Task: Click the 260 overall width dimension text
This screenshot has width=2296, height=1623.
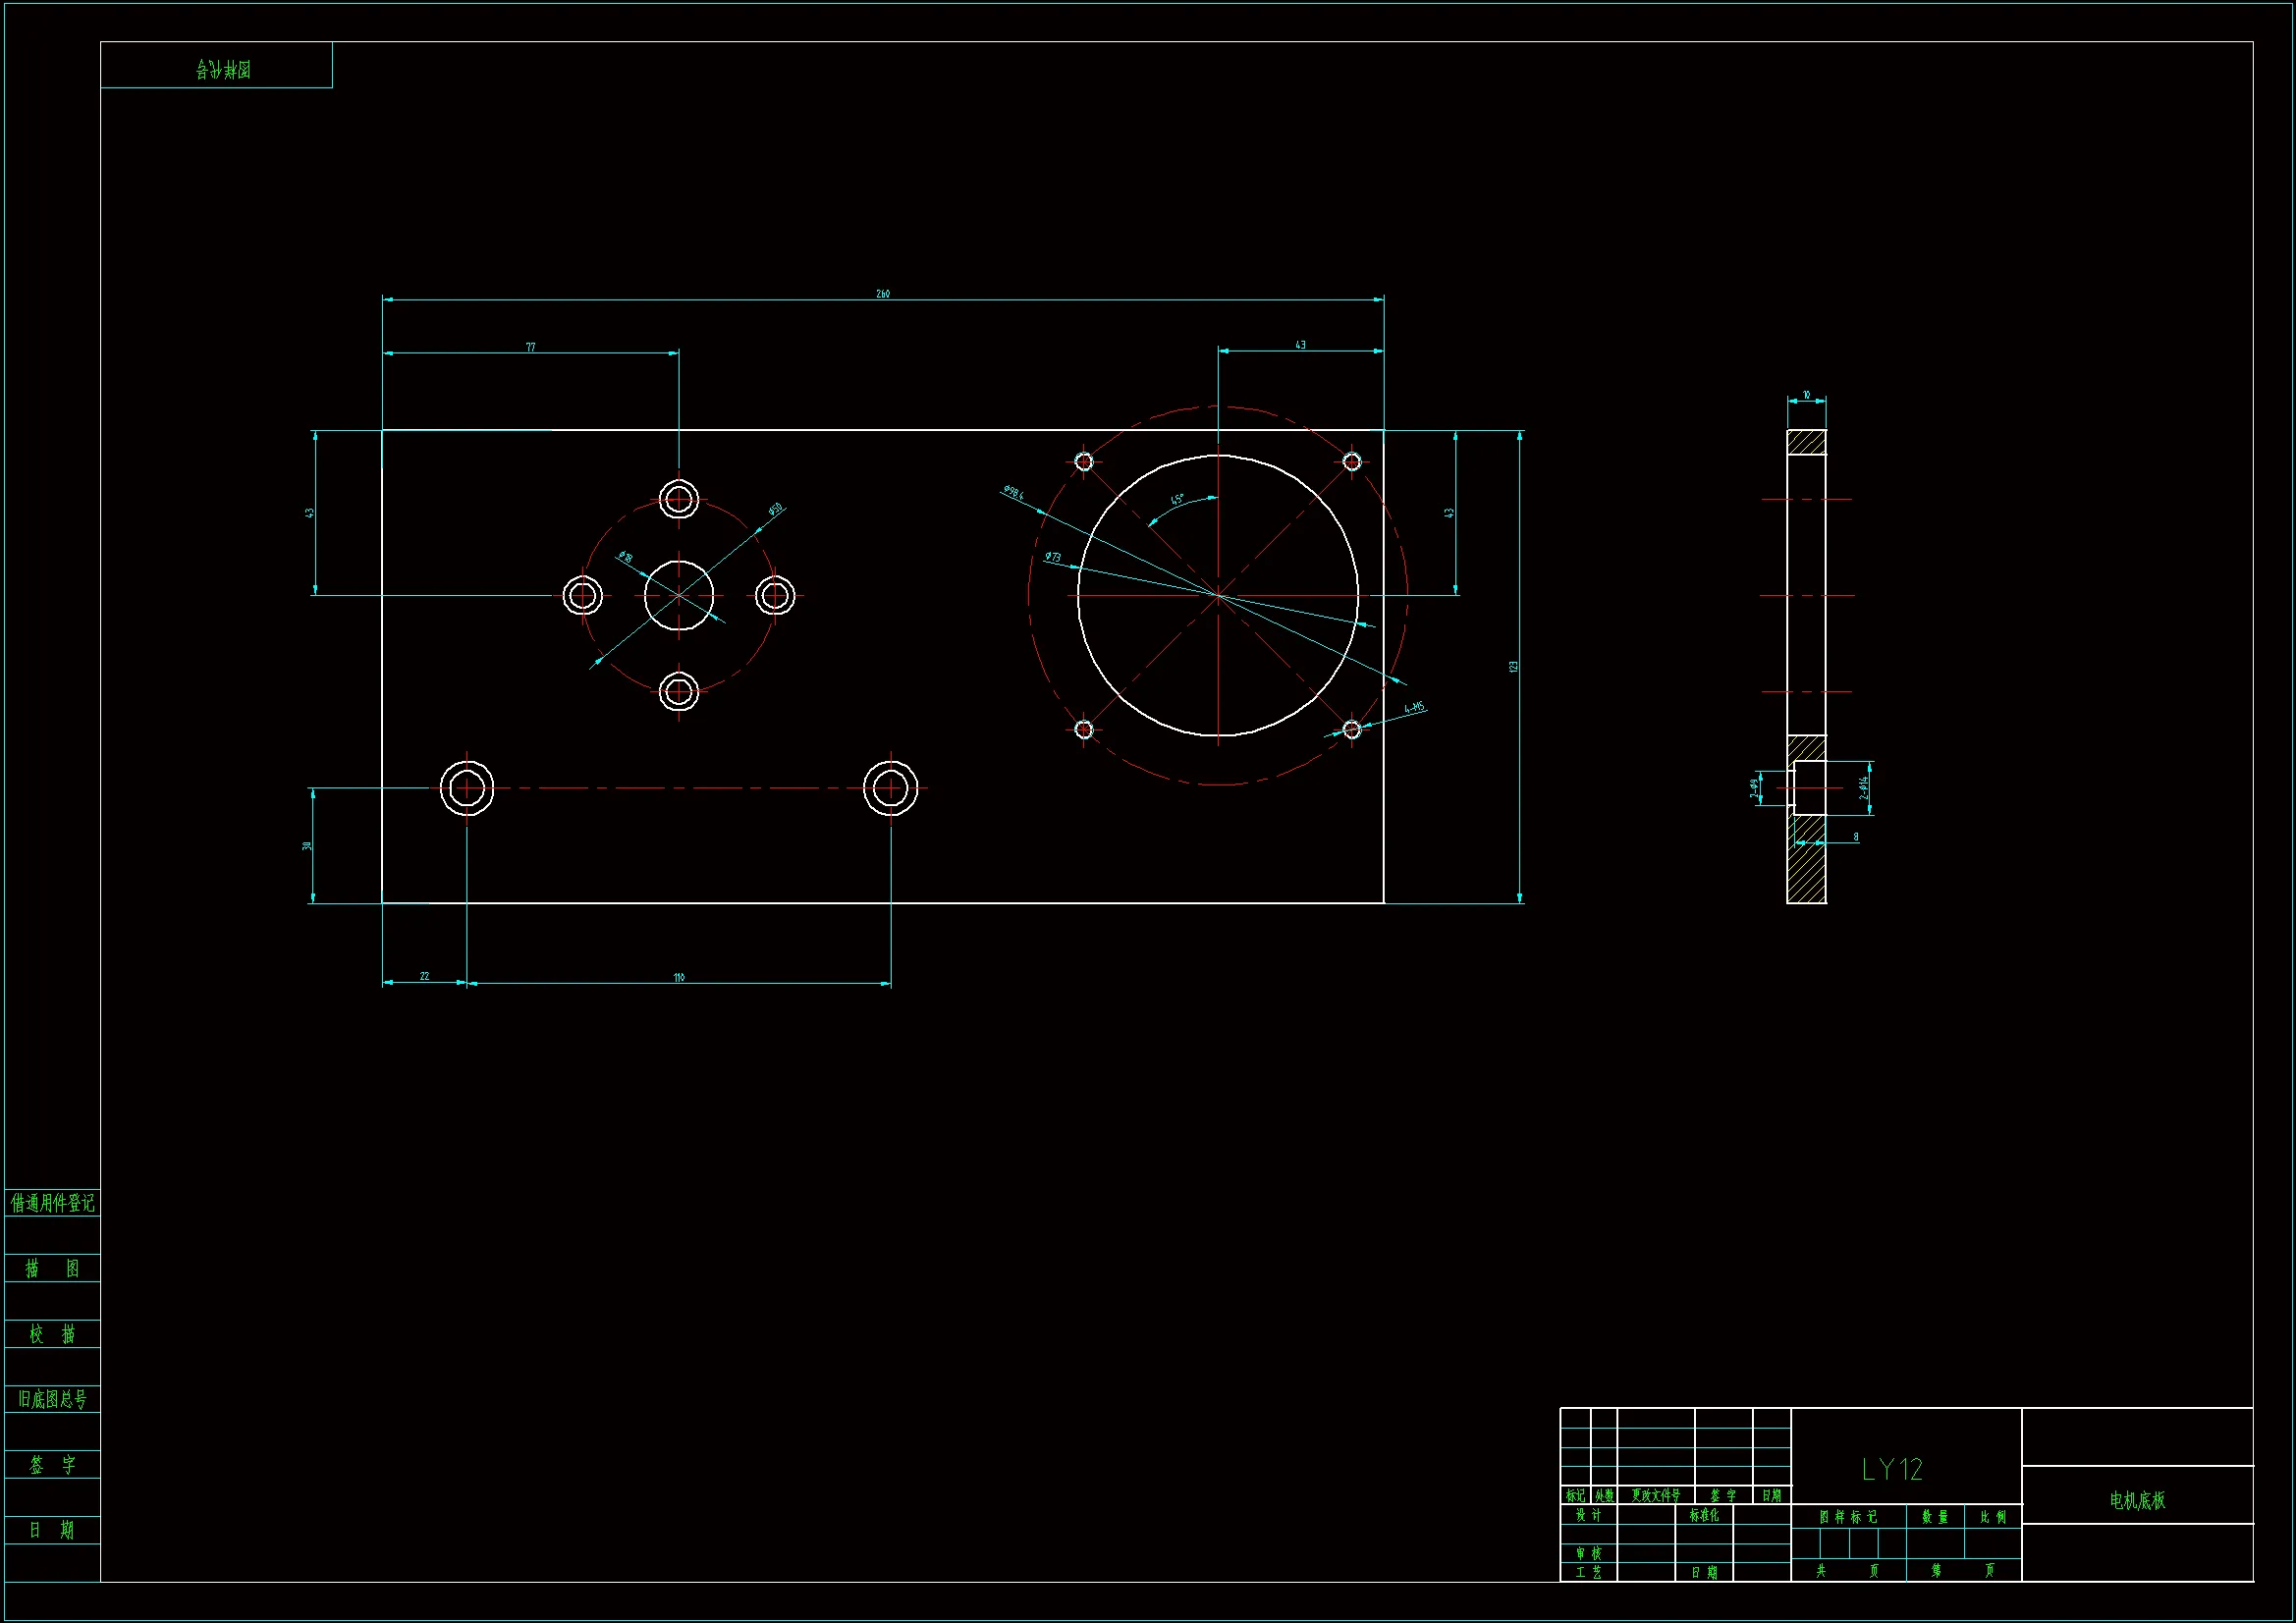Action: (x=883, y=294)
